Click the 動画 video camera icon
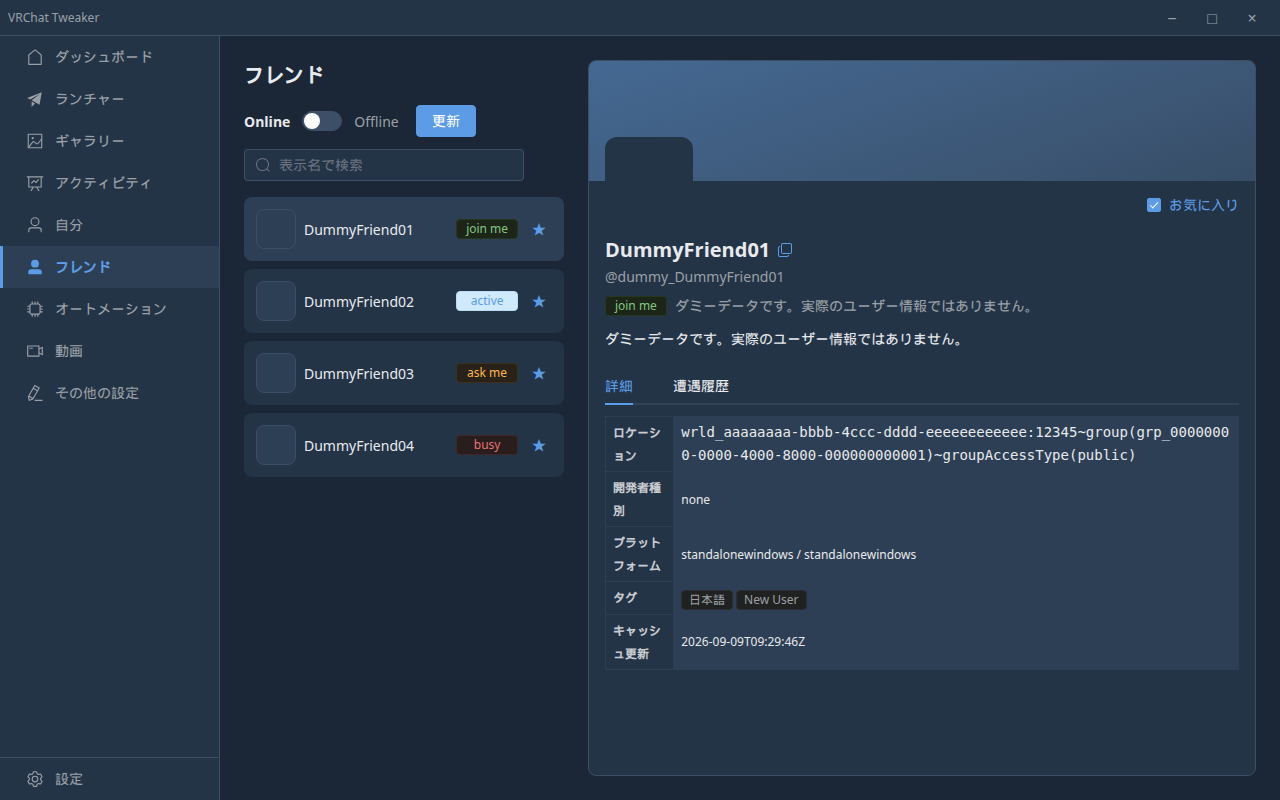Viewport: 1280px width, 800px height. (35, 351)
